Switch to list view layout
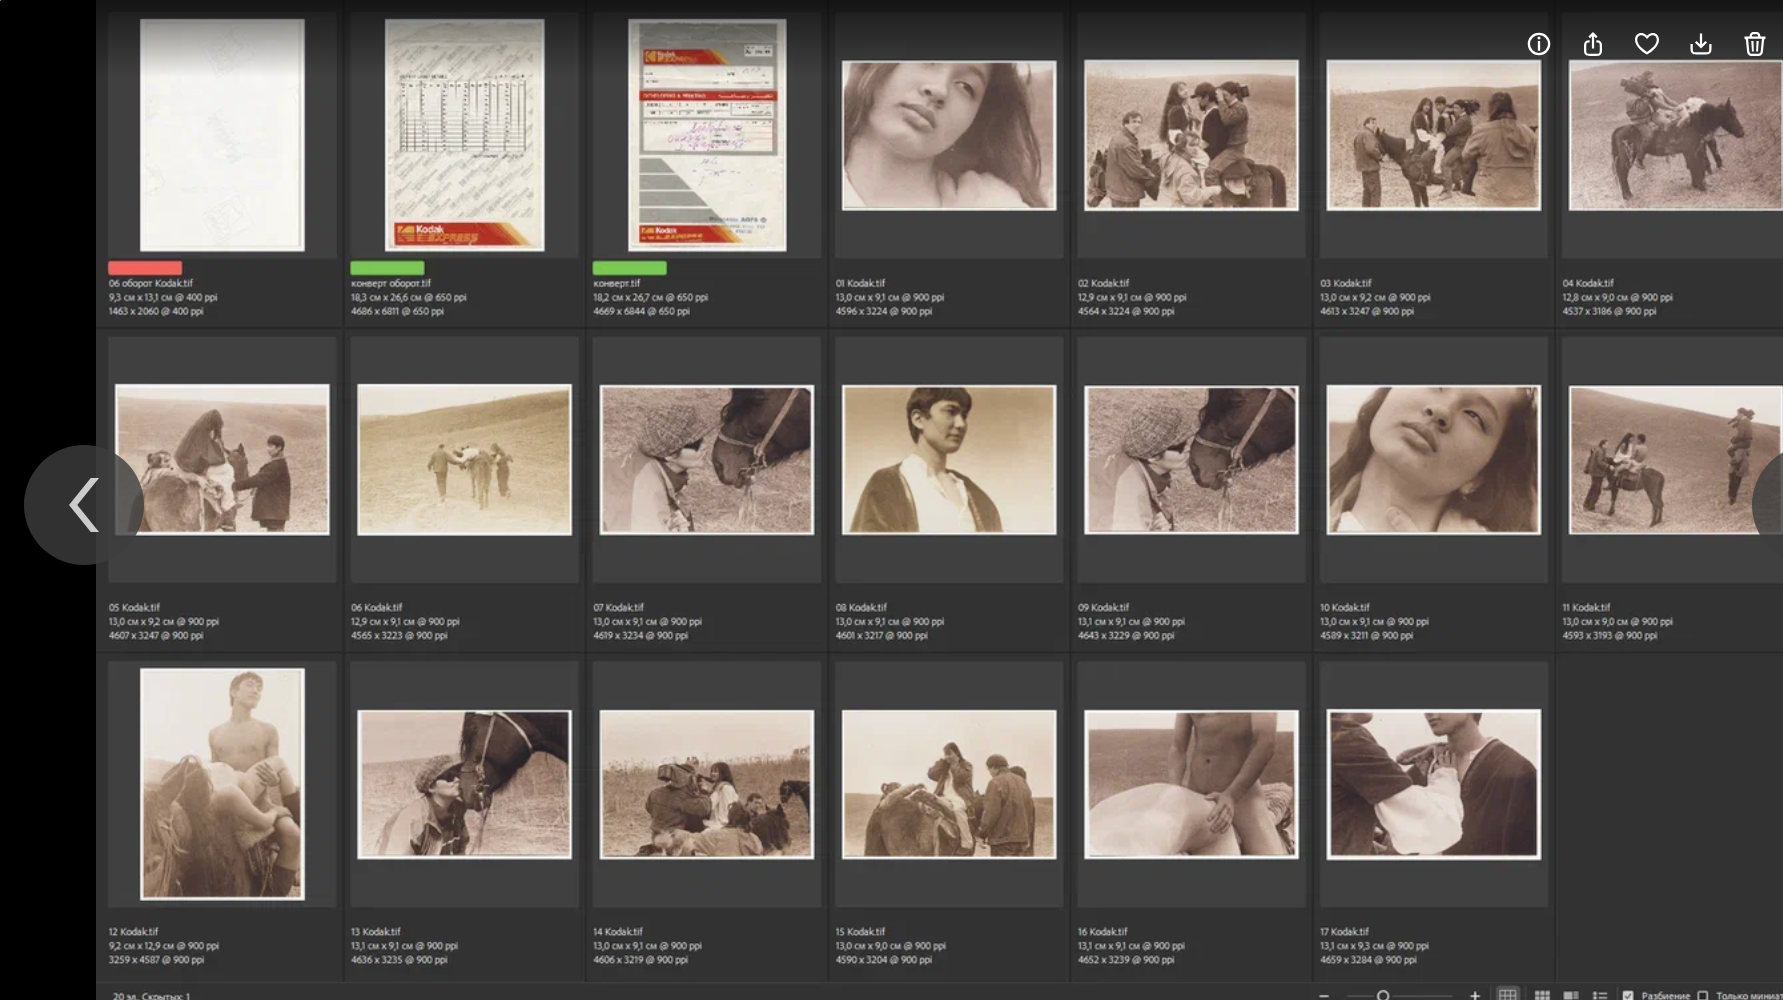Screen dimensions: 1783x1000 [1600, 995]
